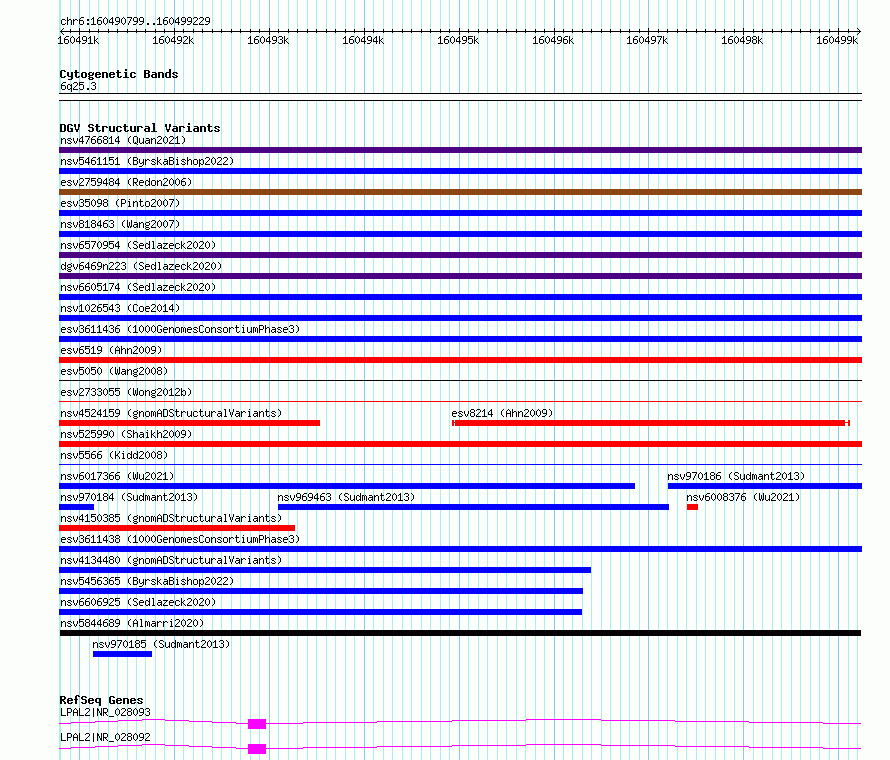Click the dgv6469n223 (Sedlazeck2020) label
The height and width of the screenshot is (760, 890).
coord(141,266)
